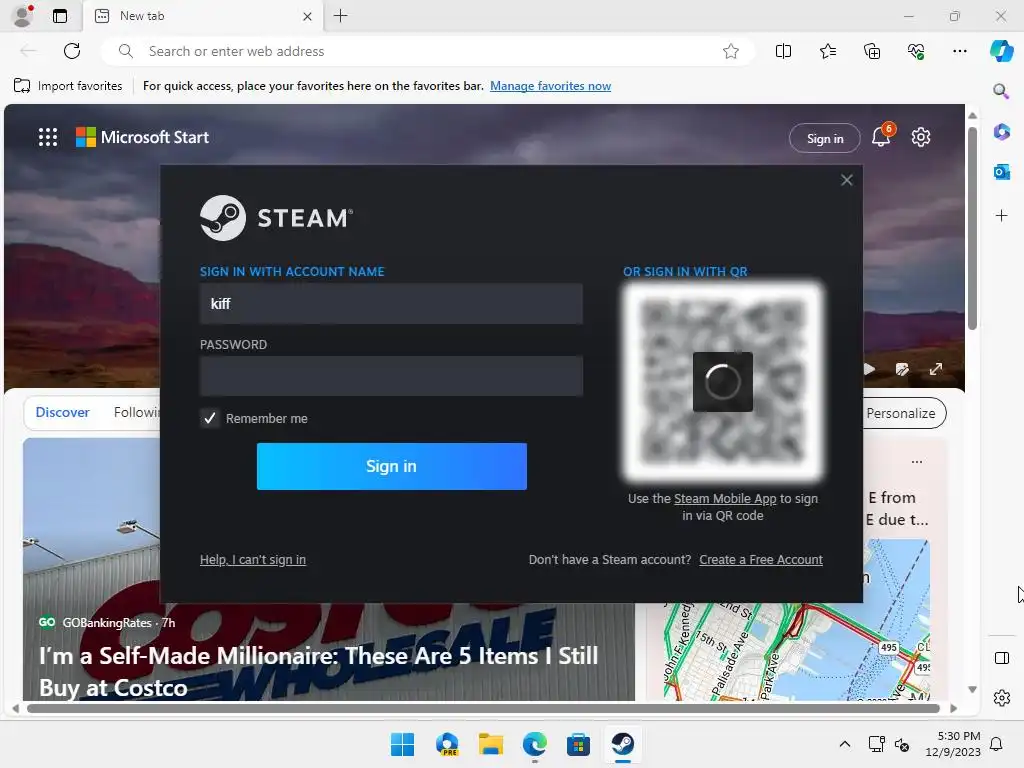Click the Steam taskbar icon

(x=622, y=744)
